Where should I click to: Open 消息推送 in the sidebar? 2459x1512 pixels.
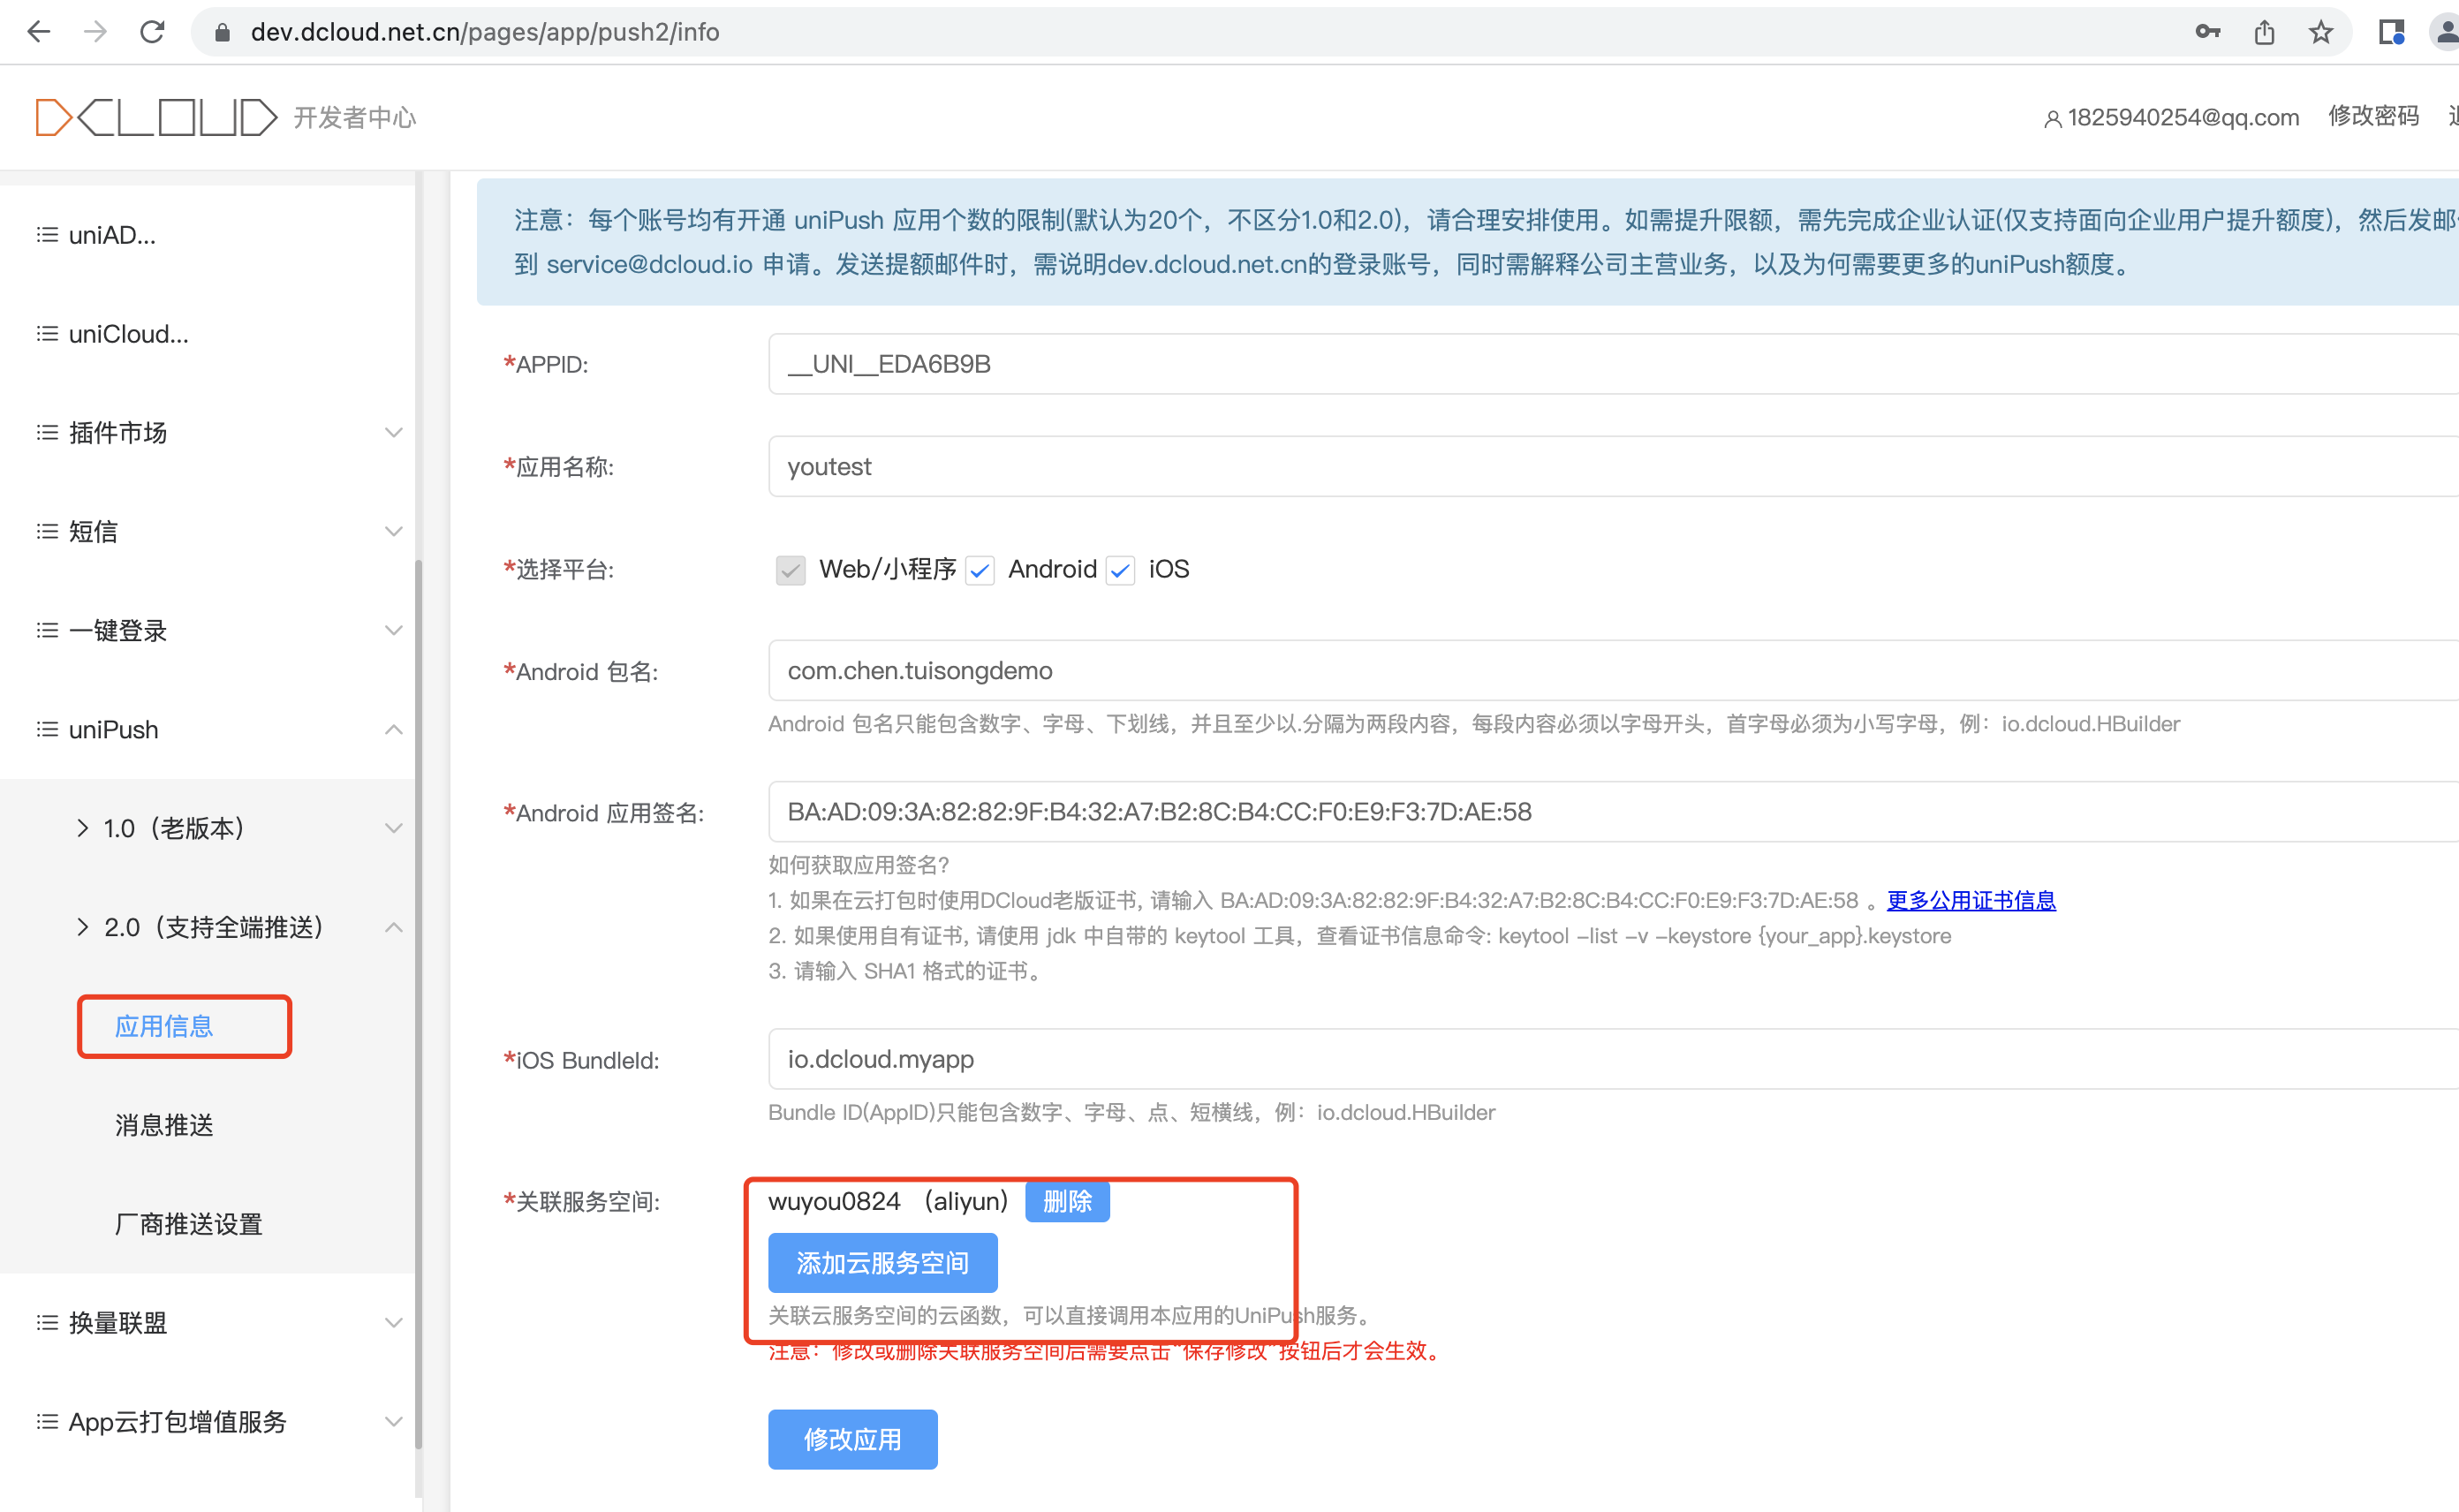[164, 1126]
